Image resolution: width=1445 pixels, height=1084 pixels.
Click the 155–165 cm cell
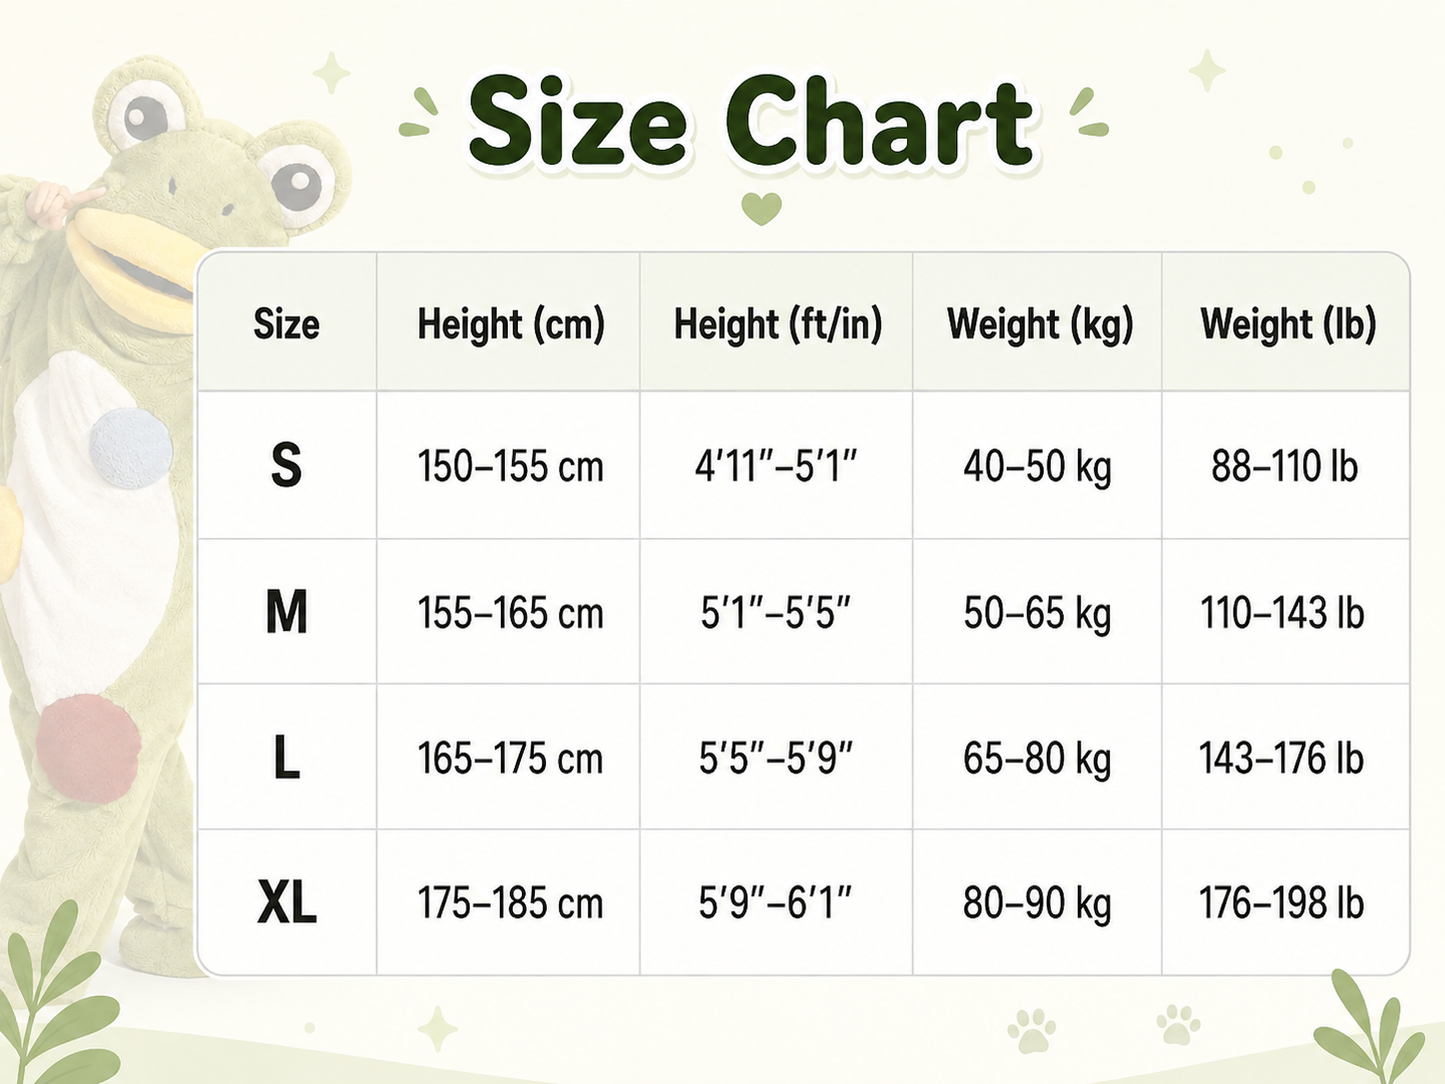(509, 612)
